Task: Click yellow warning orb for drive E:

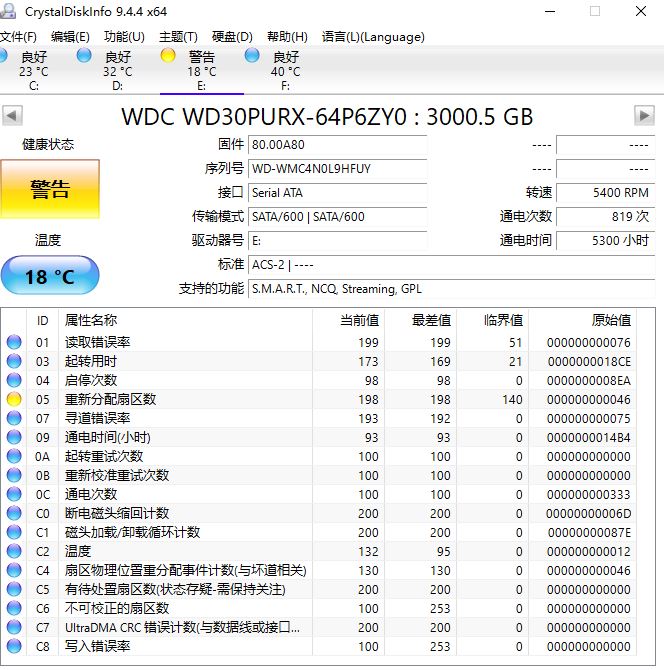Action: click(168, 55)
